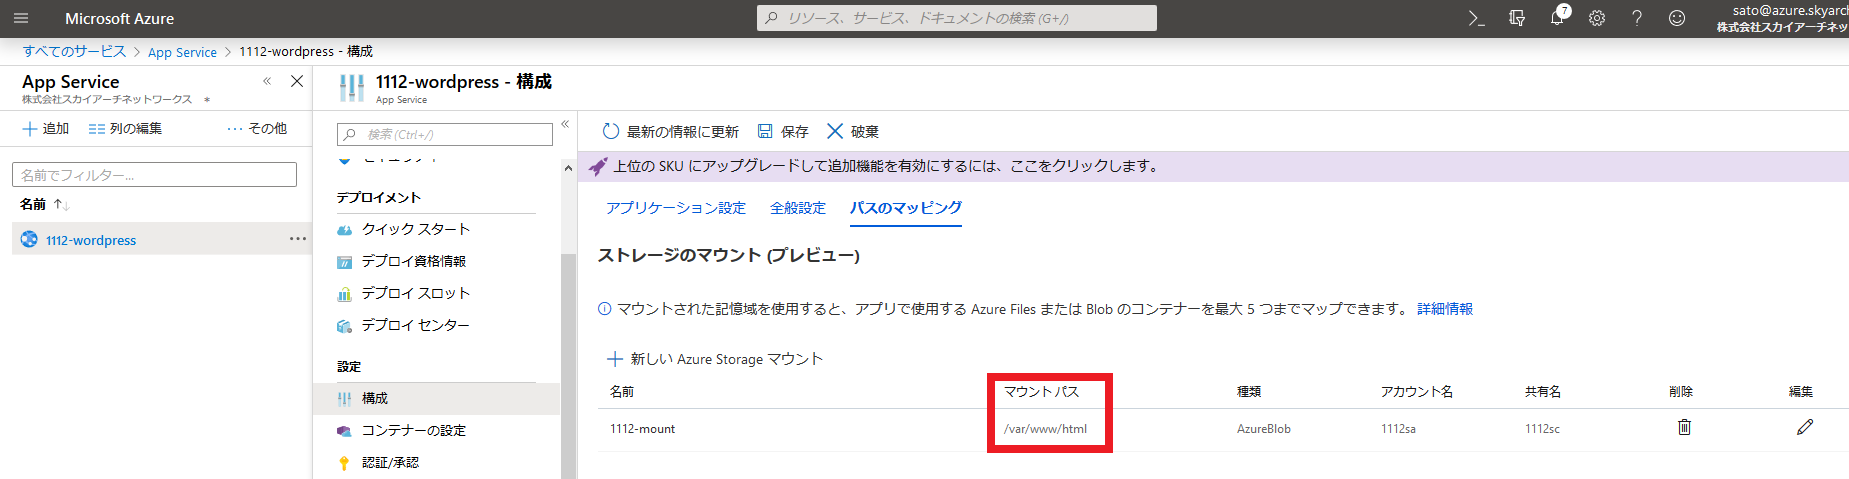Open クイック スタート menu item
Screen dimensions: 1849x479
[x=416, y=229]
